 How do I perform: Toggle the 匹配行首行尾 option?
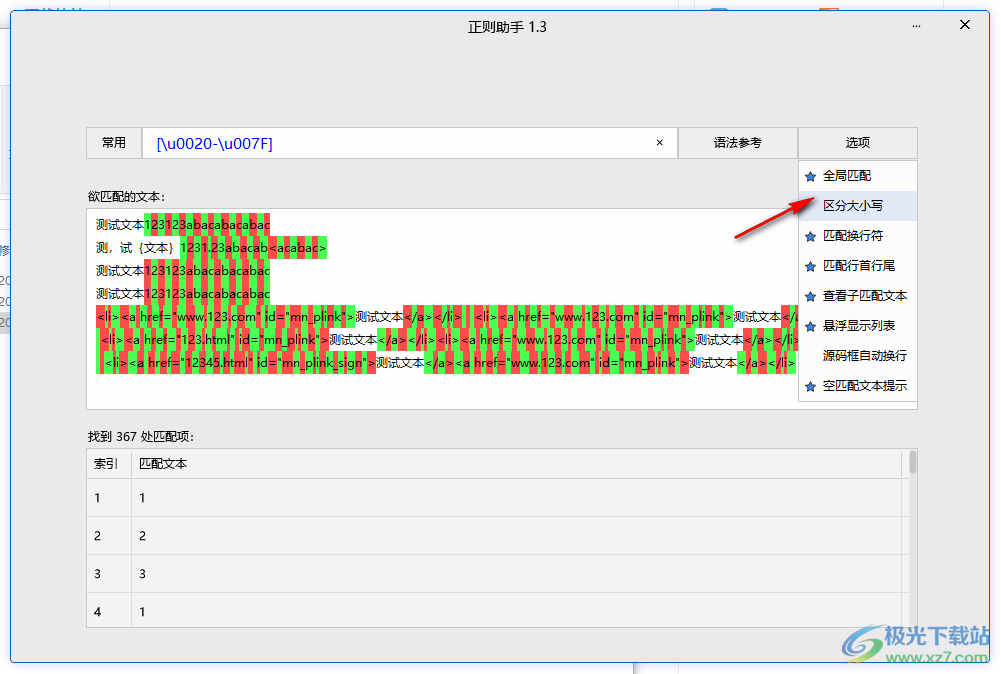858,266
